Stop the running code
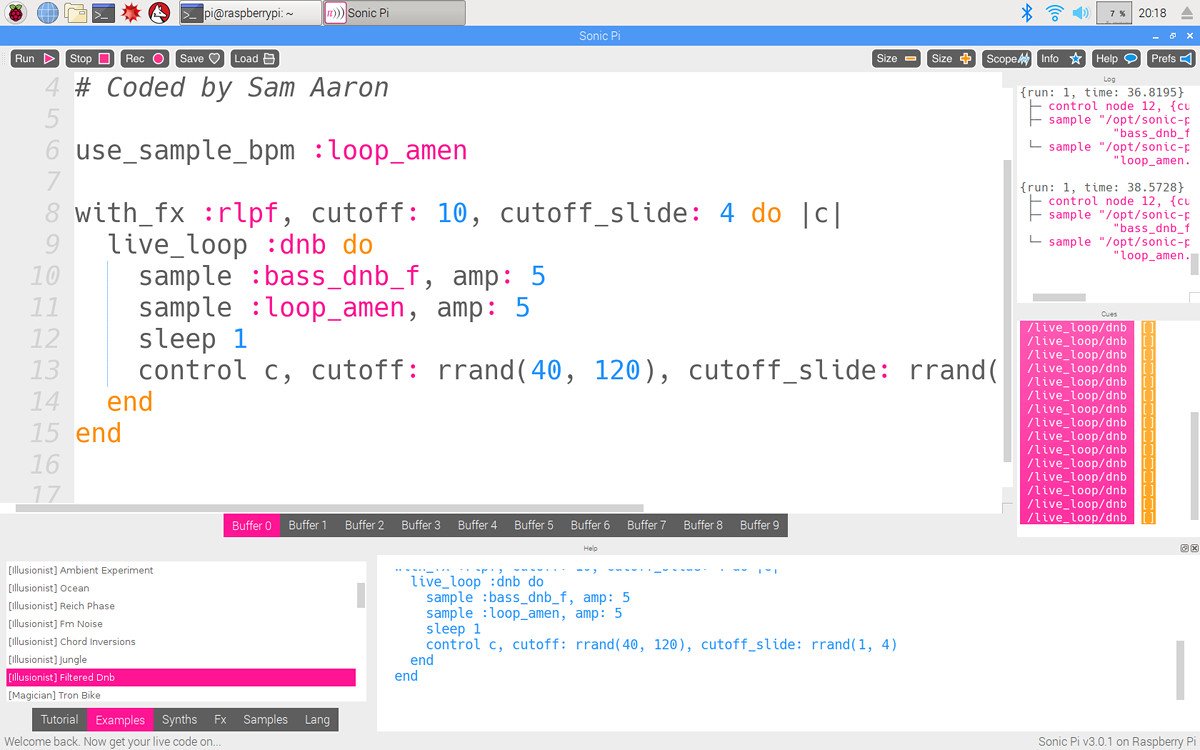 click(x=90, y=59)
